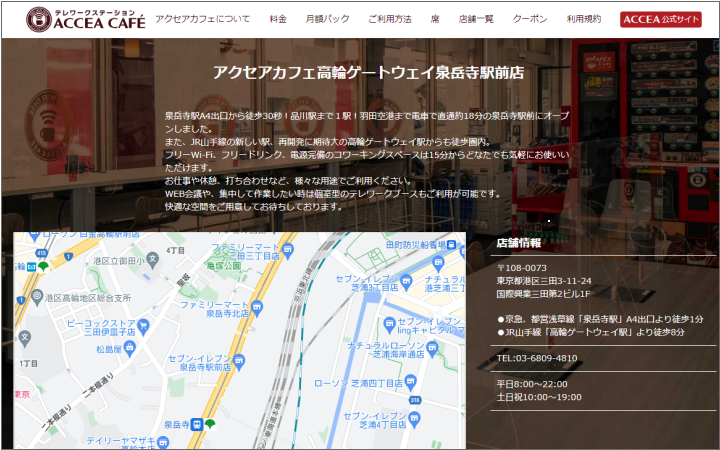Go to the 月額パック menu item
720x450 pixels.
327,19
